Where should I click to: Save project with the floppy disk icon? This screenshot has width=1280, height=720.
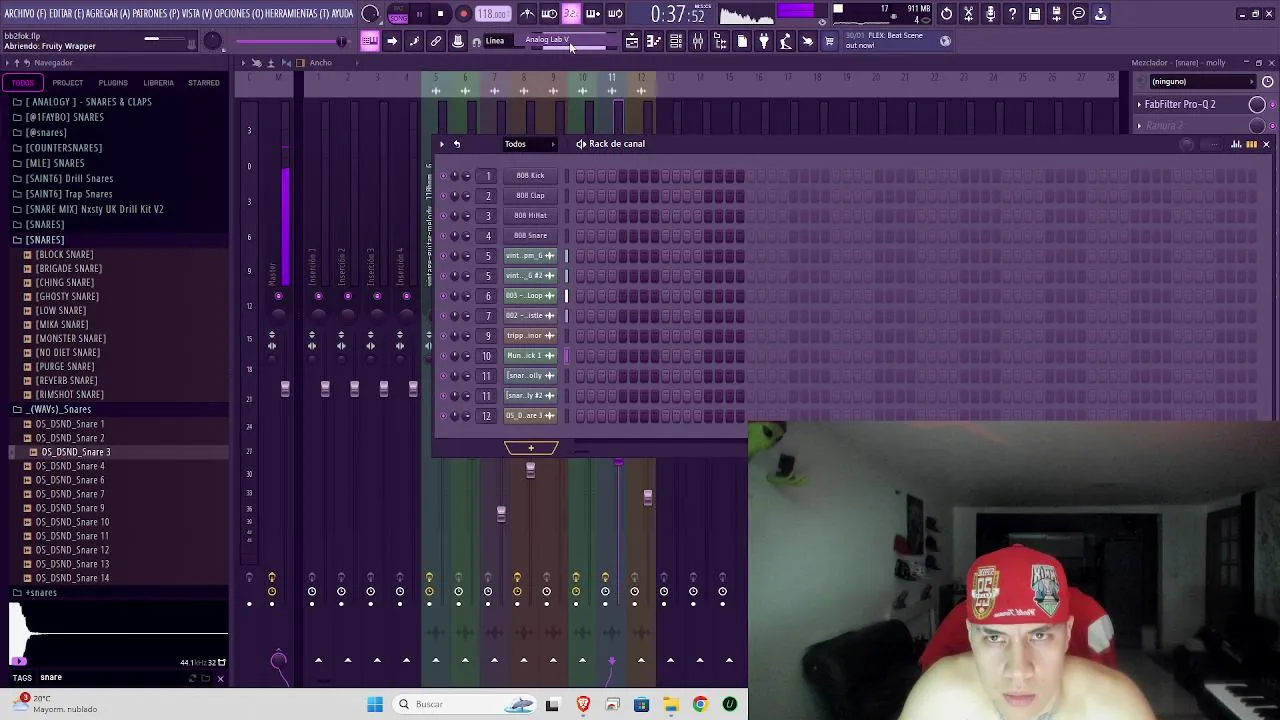(1034, 14)
